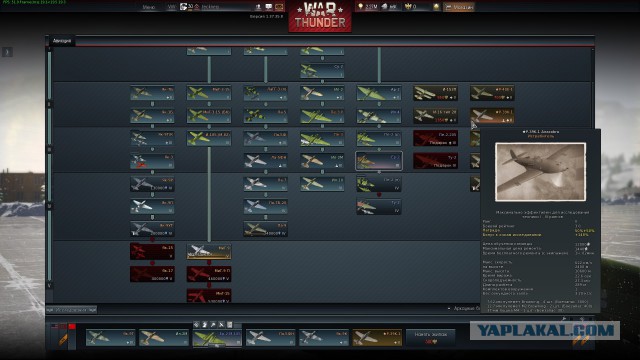
Task: Select the premium И-153П biplane card
Action: click(x=436, y=93)
